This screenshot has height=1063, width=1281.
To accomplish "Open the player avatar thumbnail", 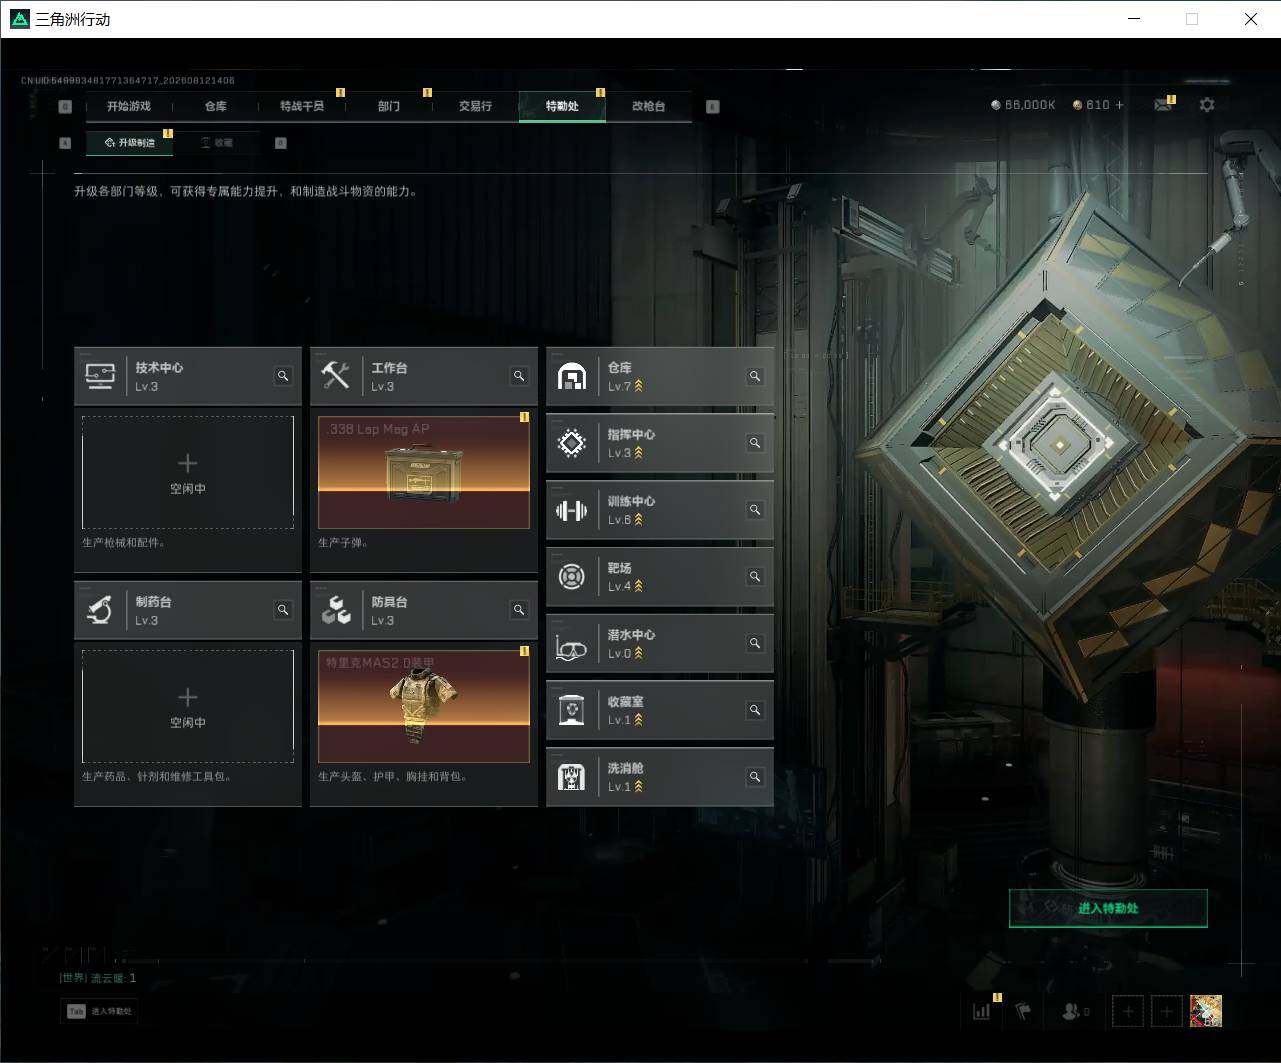I will [x=1206, y=1011].
